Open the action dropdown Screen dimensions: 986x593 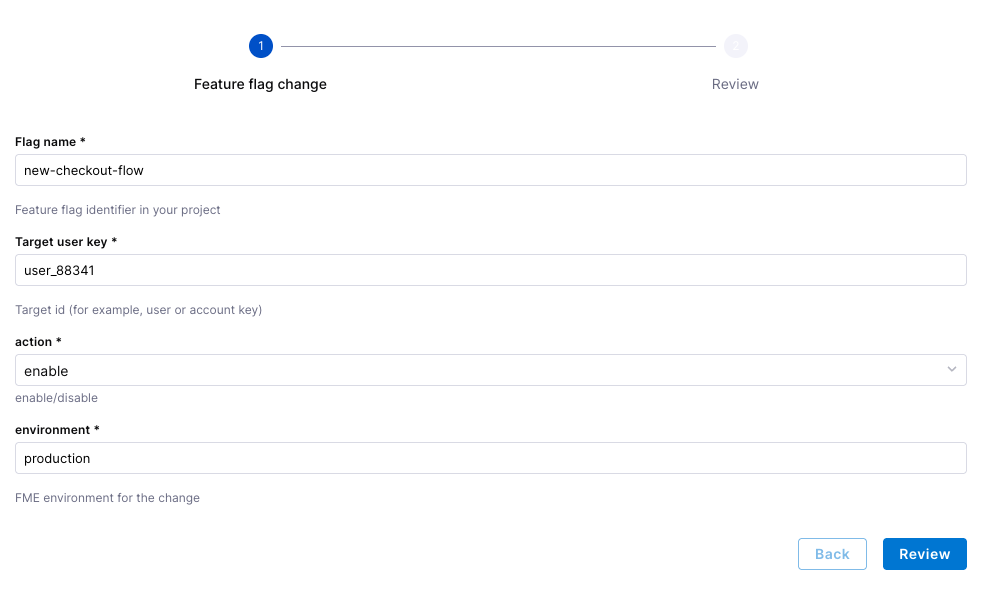(490, 370)
